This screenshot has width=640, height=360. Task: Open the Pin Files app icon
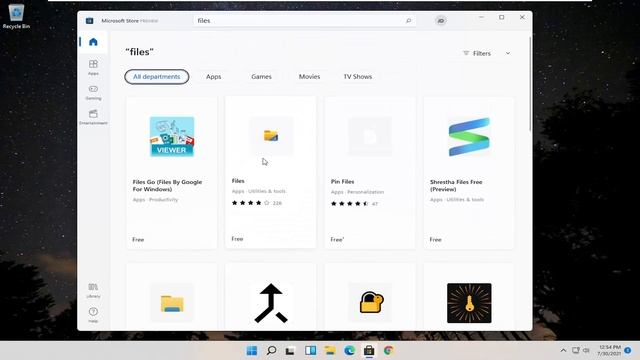[x=370, y=136]
